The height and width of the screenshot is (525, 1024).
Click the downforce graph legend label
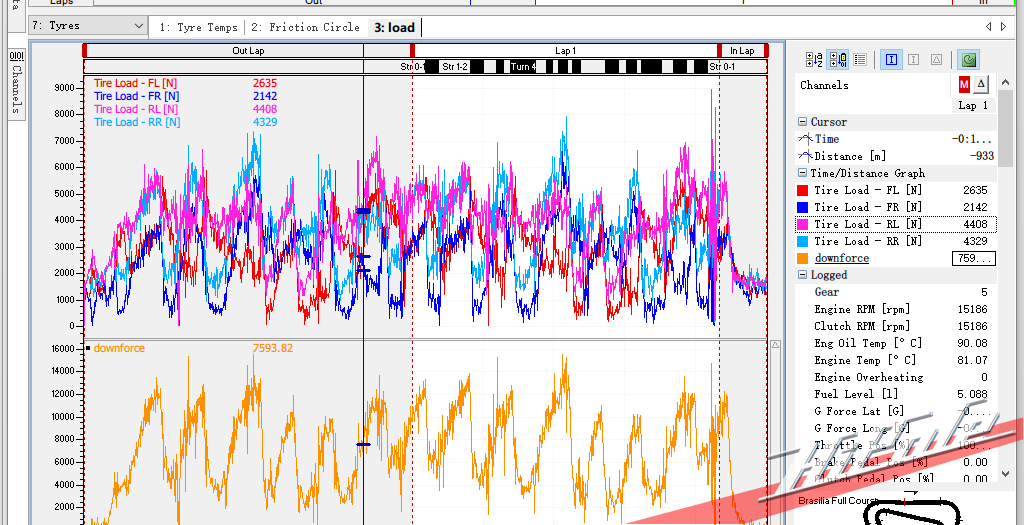point(119,348)
